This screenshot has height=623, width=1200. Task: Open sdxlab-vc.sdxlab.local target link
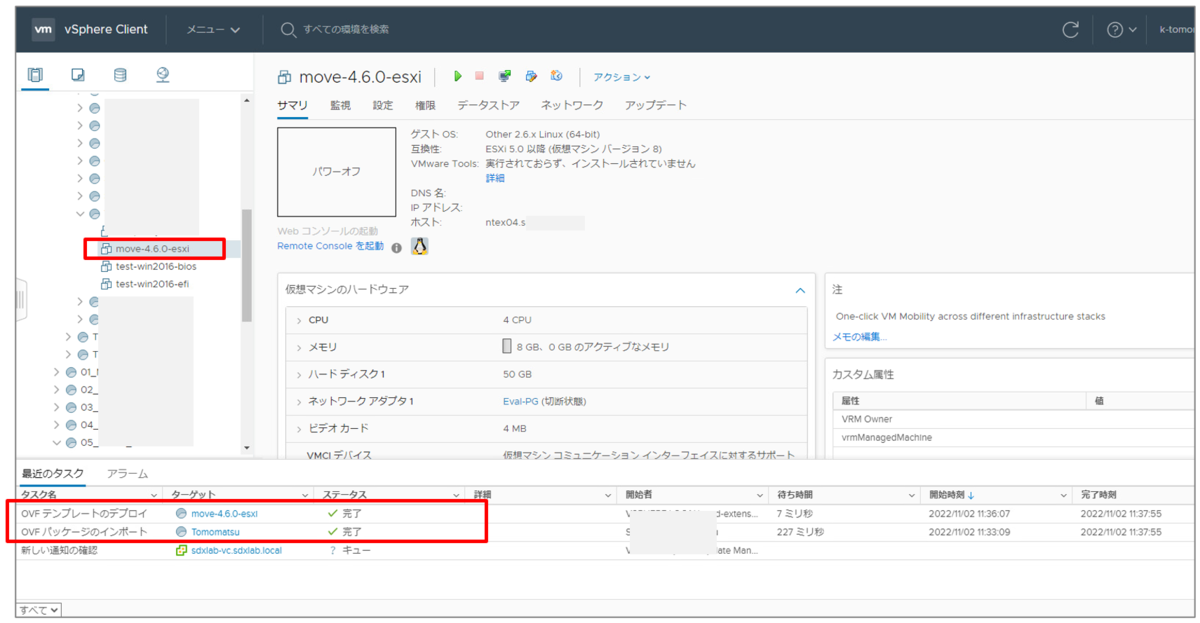pos(236,550)
